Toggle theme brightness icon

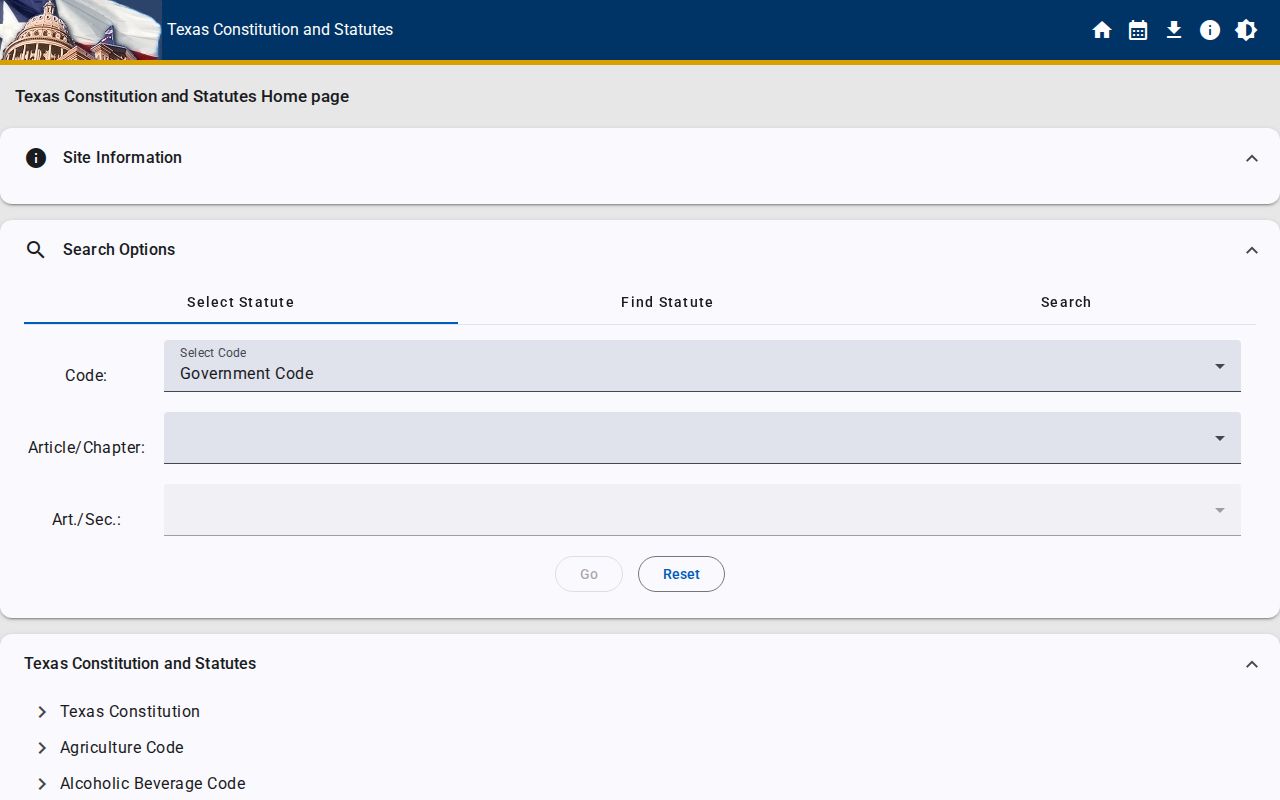click(x=1246, y=30)
